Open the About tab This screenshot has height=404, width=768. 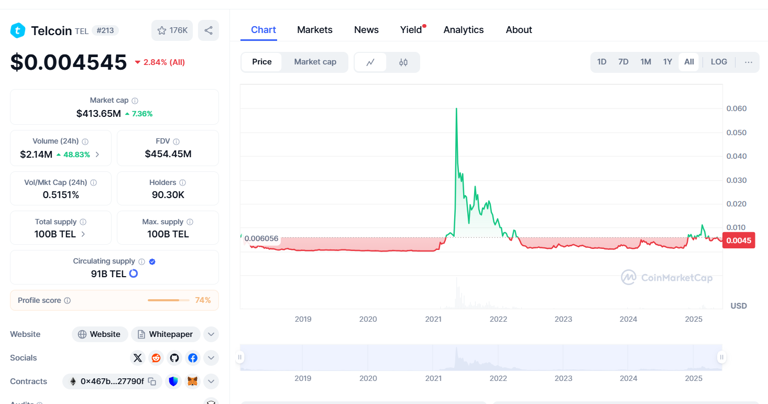tap(519, 30)
